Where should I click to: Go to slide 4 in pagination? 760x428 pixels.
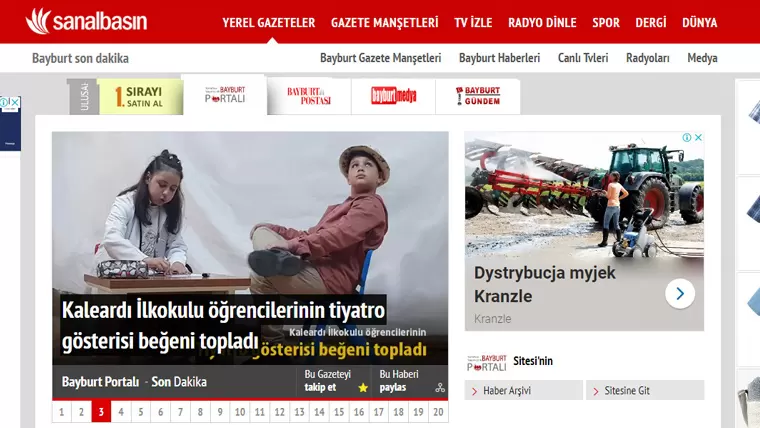tap(121, 412)
